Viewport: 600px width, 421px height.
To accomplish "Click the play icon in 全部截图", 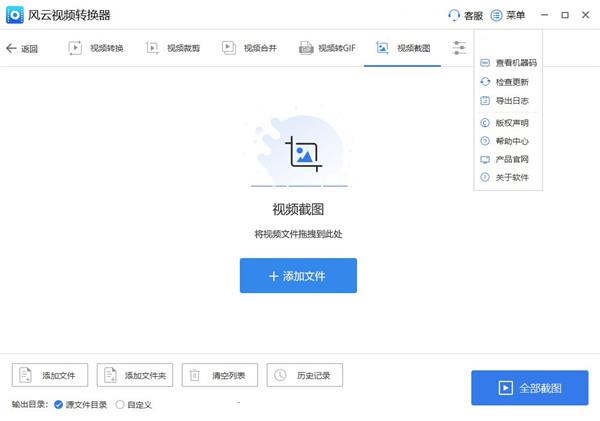I will [x=505, y=388].
